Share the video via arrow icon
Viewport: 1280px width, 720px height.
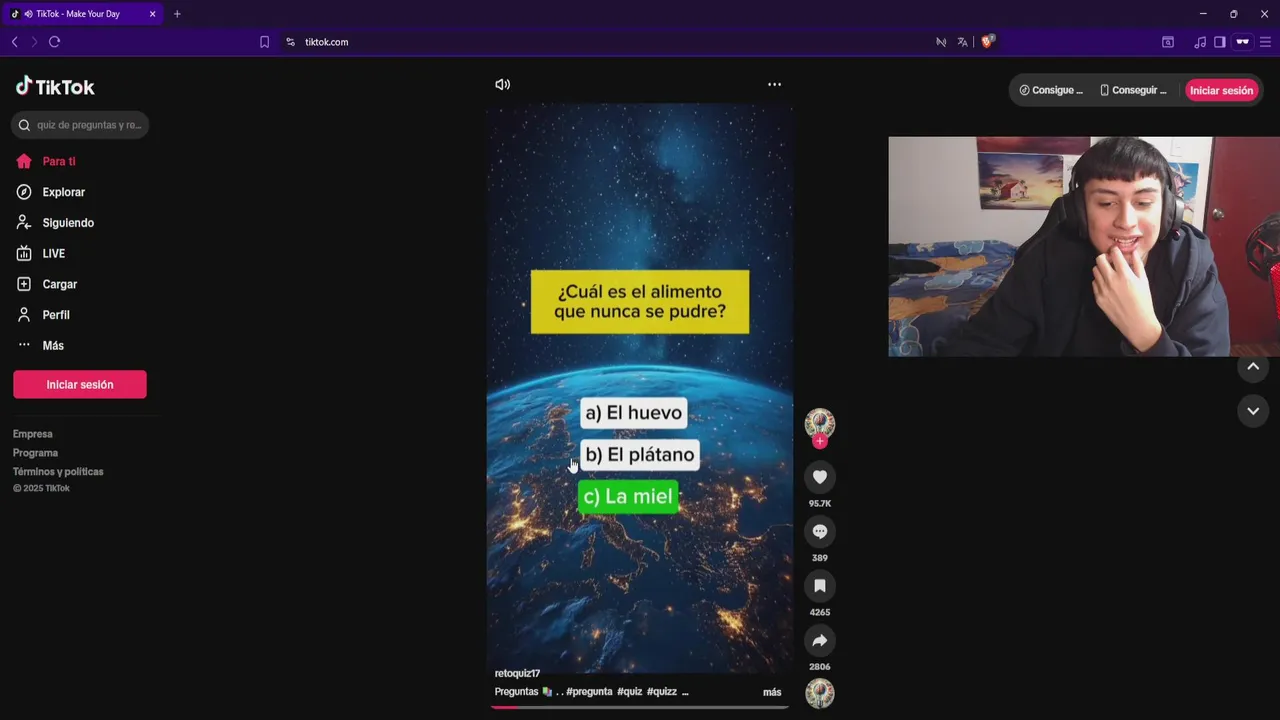pyautogui.click(x=820, y=640)
